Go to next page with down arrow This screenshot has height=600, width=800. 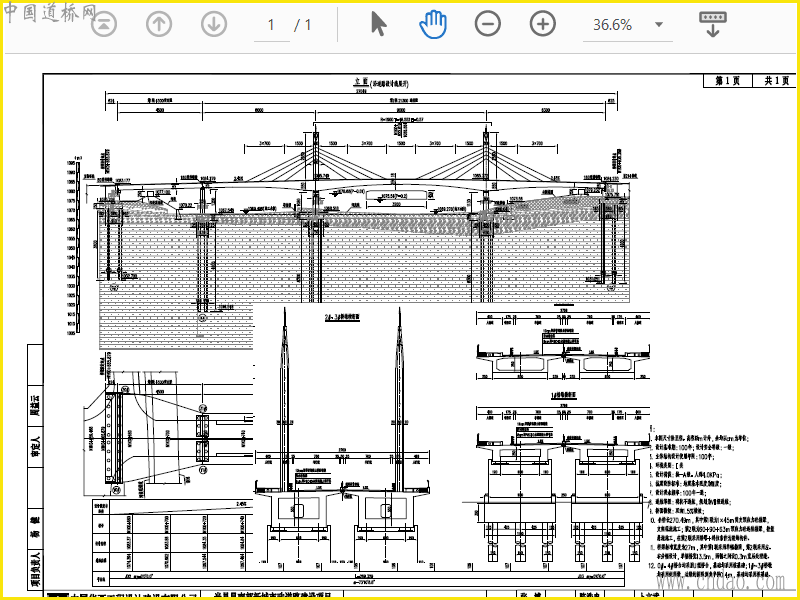tap(214, 24)
